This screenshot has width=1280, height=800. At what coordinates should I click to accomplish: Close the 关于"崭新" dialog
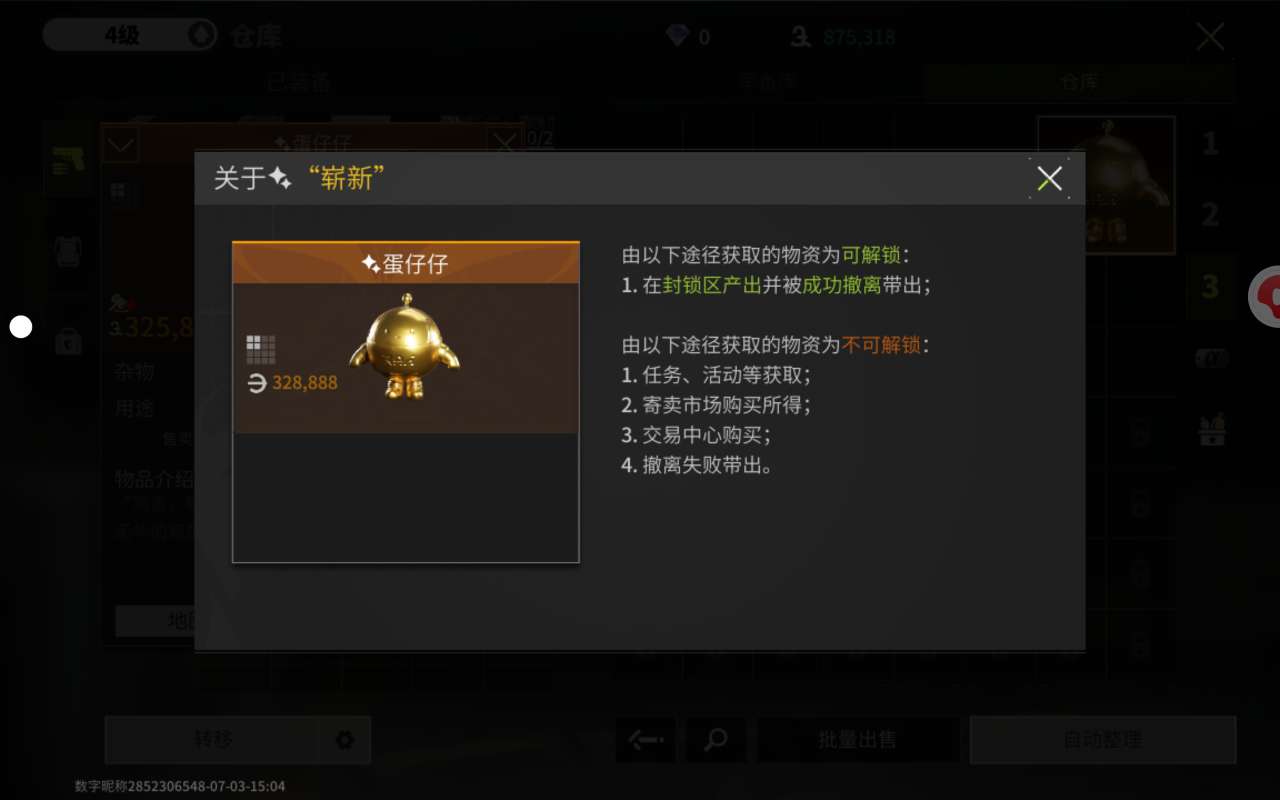[x=1049, y=179]
